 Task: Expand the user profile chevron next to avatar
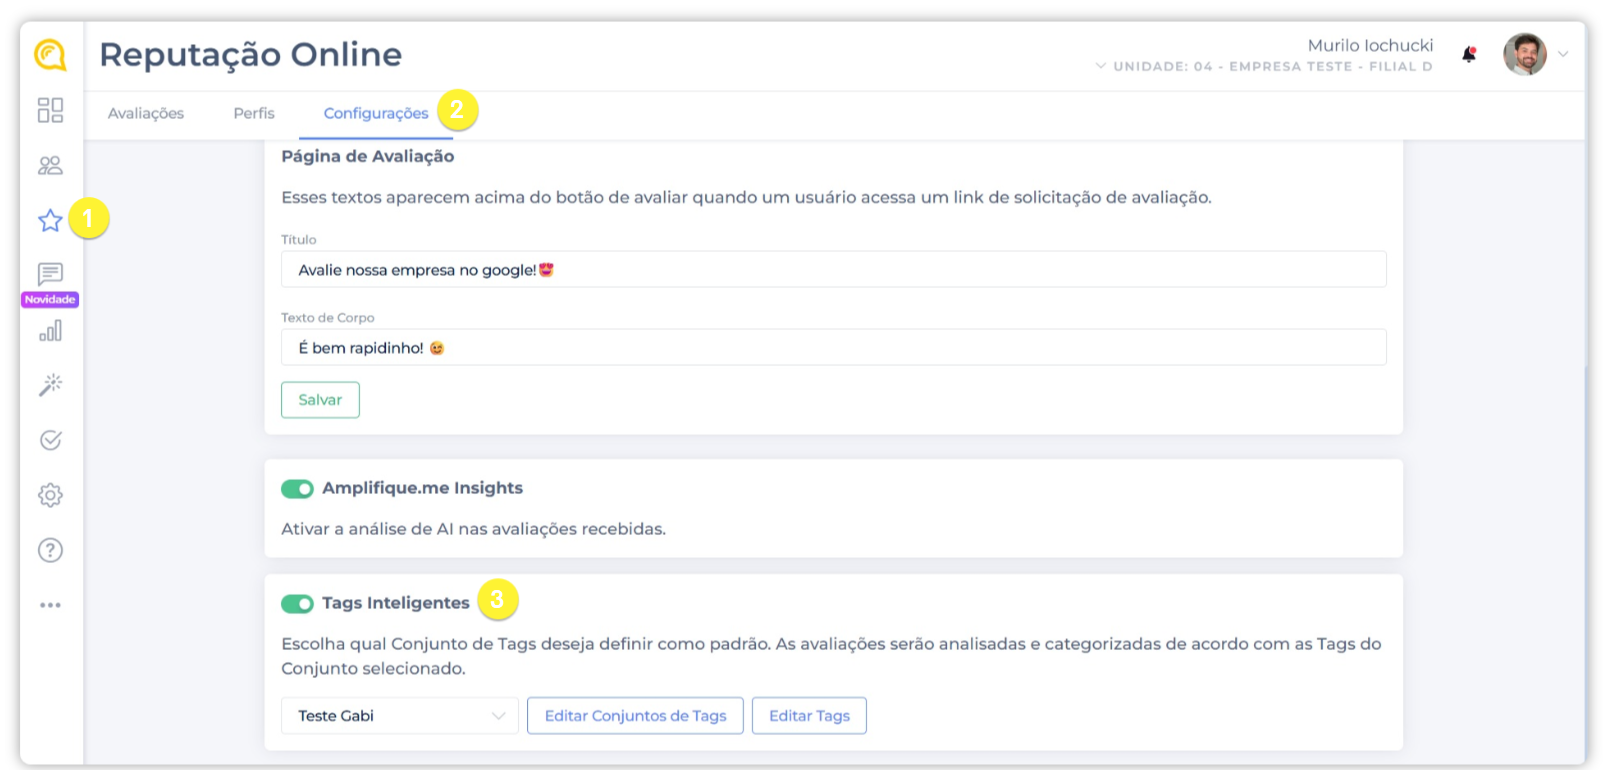1563,54
